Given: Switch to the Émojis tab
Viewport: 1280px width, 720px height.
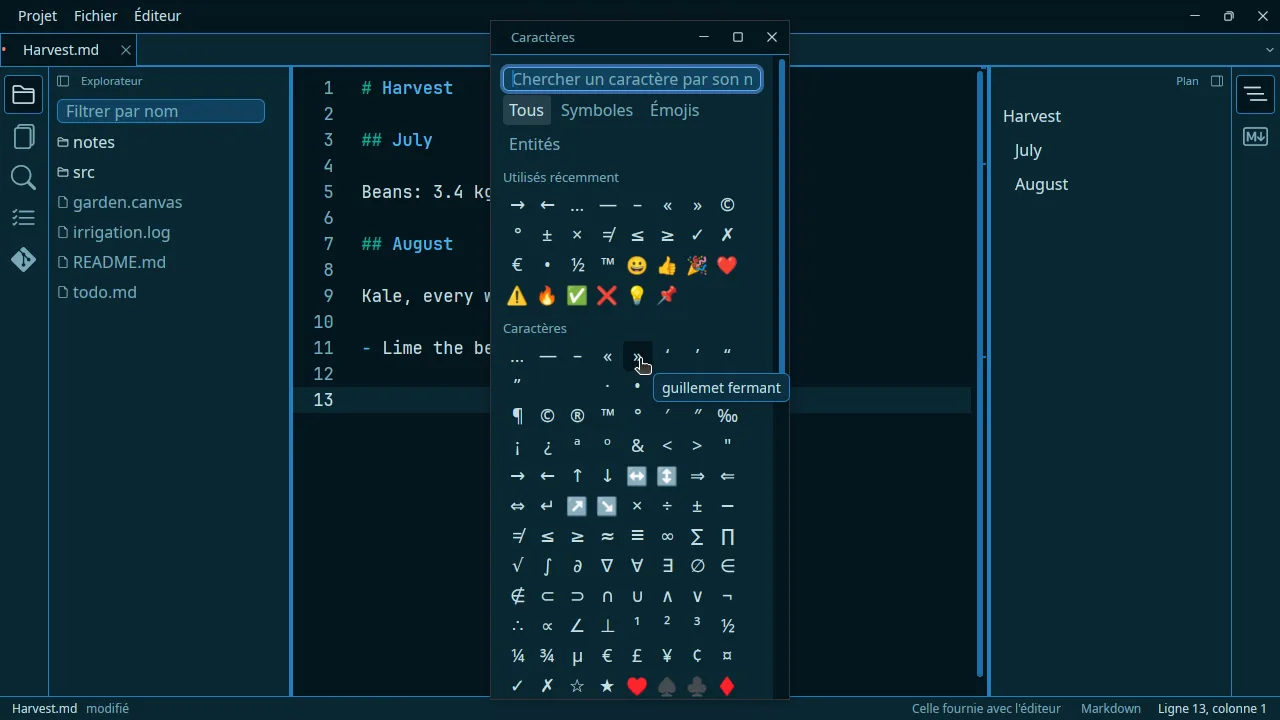Looking at the screenshot, I should [675, 110].
